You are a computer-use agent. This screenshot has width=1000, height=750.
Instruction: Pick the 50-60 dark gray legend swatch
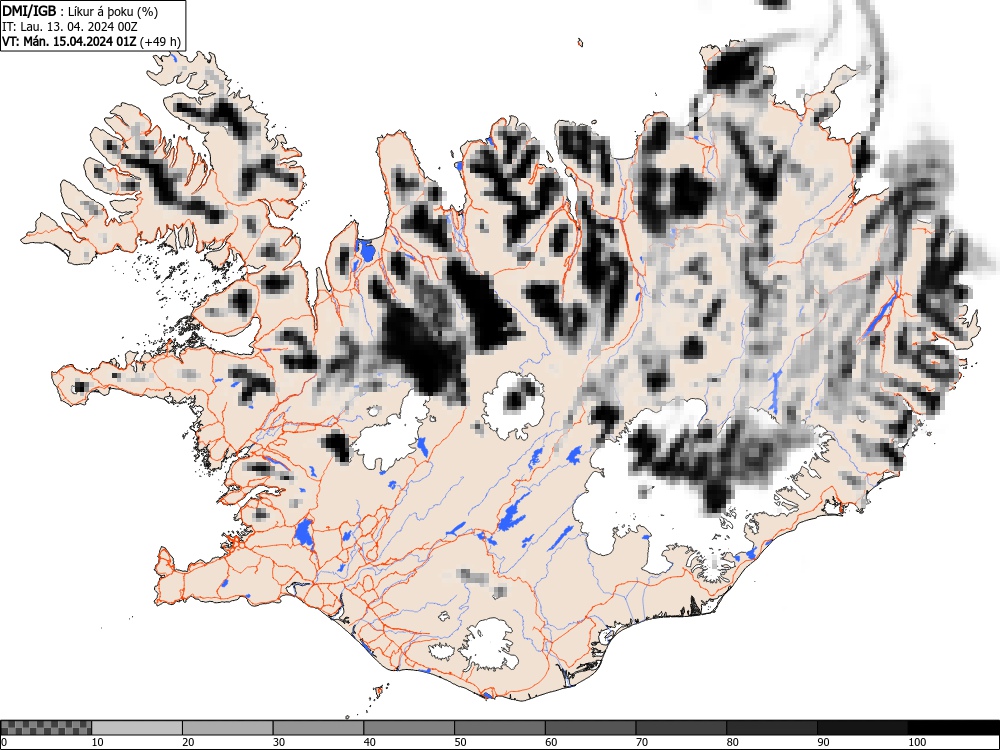click(500, 727)
